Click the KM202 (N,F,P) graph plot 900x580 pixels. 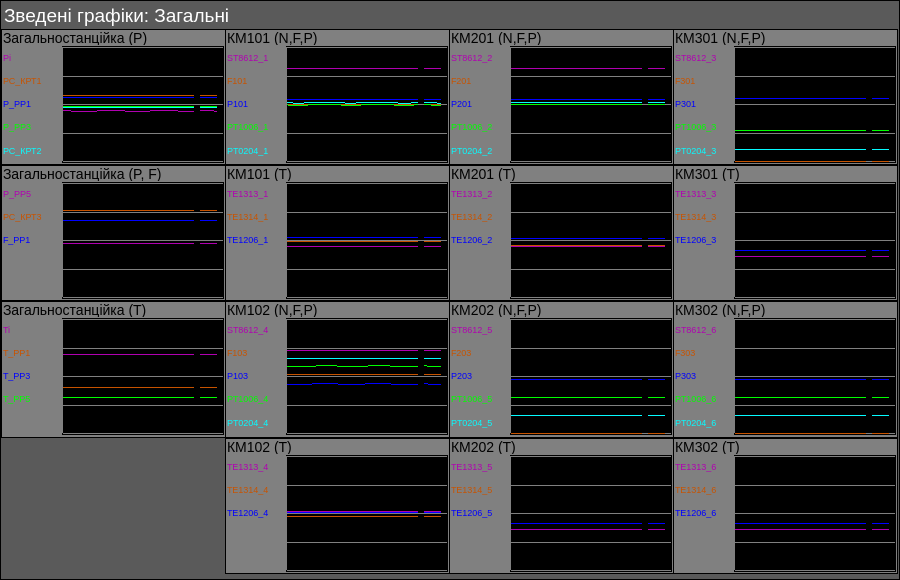(x=591, y=376)
